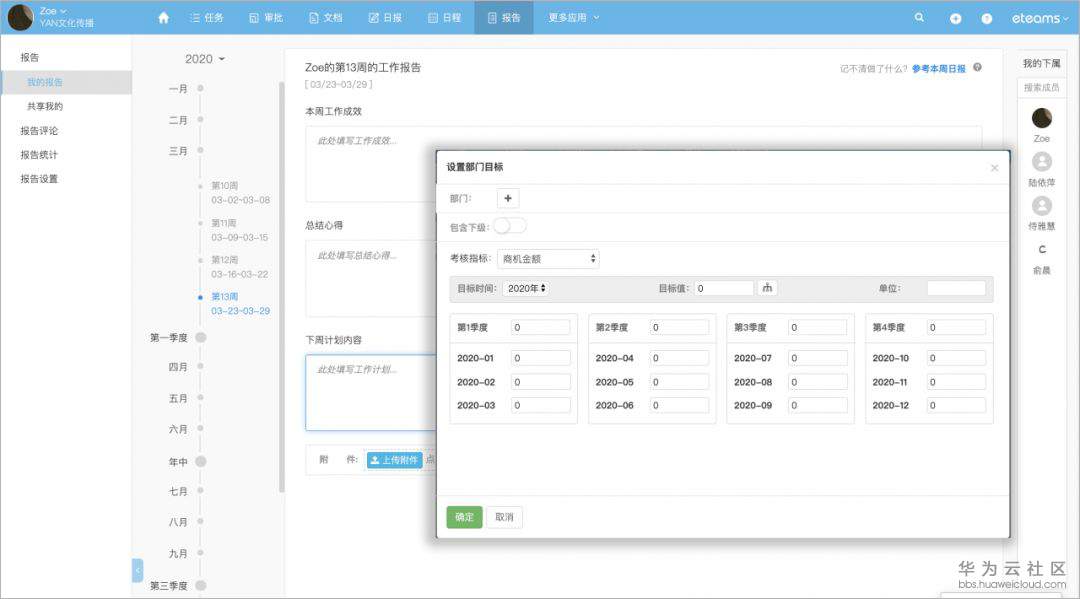Select Zoe avatar in 我的下属 panel
1080x599 pixels.
point(1041,118)
